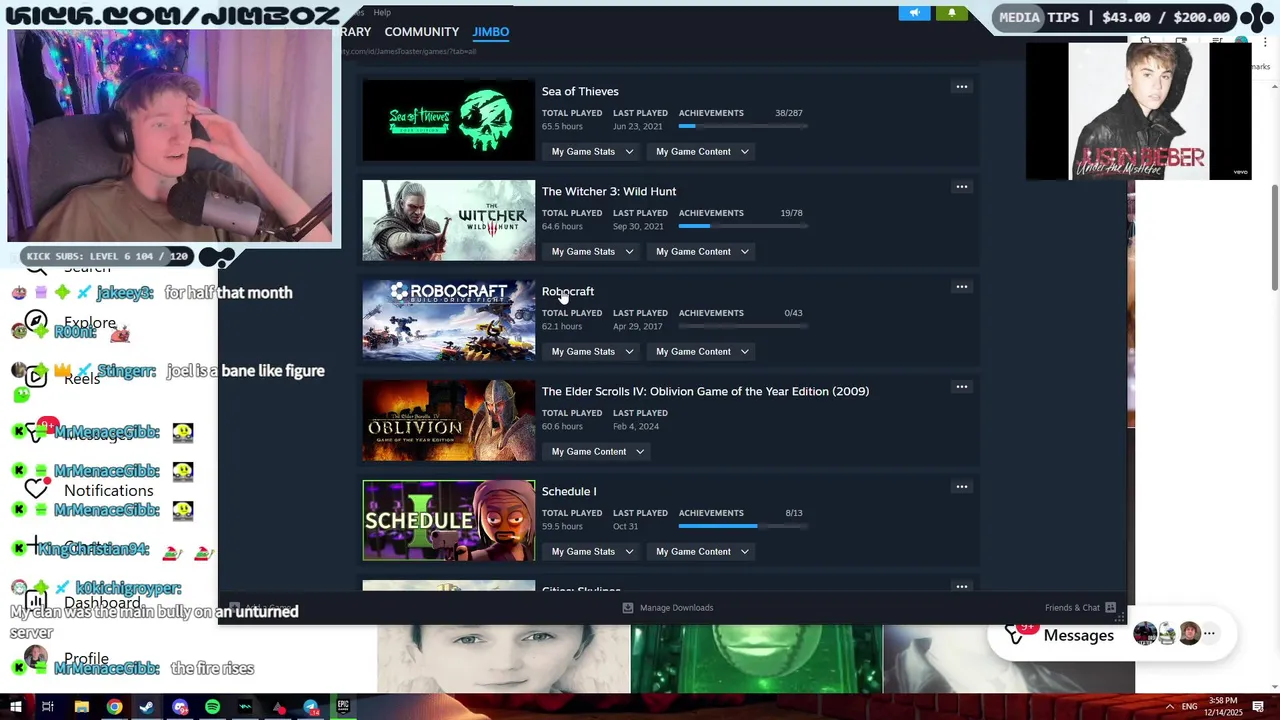Switch to Chrome in the taskbar
This screenshot has width=1280, height=720.
click(115, 707)
